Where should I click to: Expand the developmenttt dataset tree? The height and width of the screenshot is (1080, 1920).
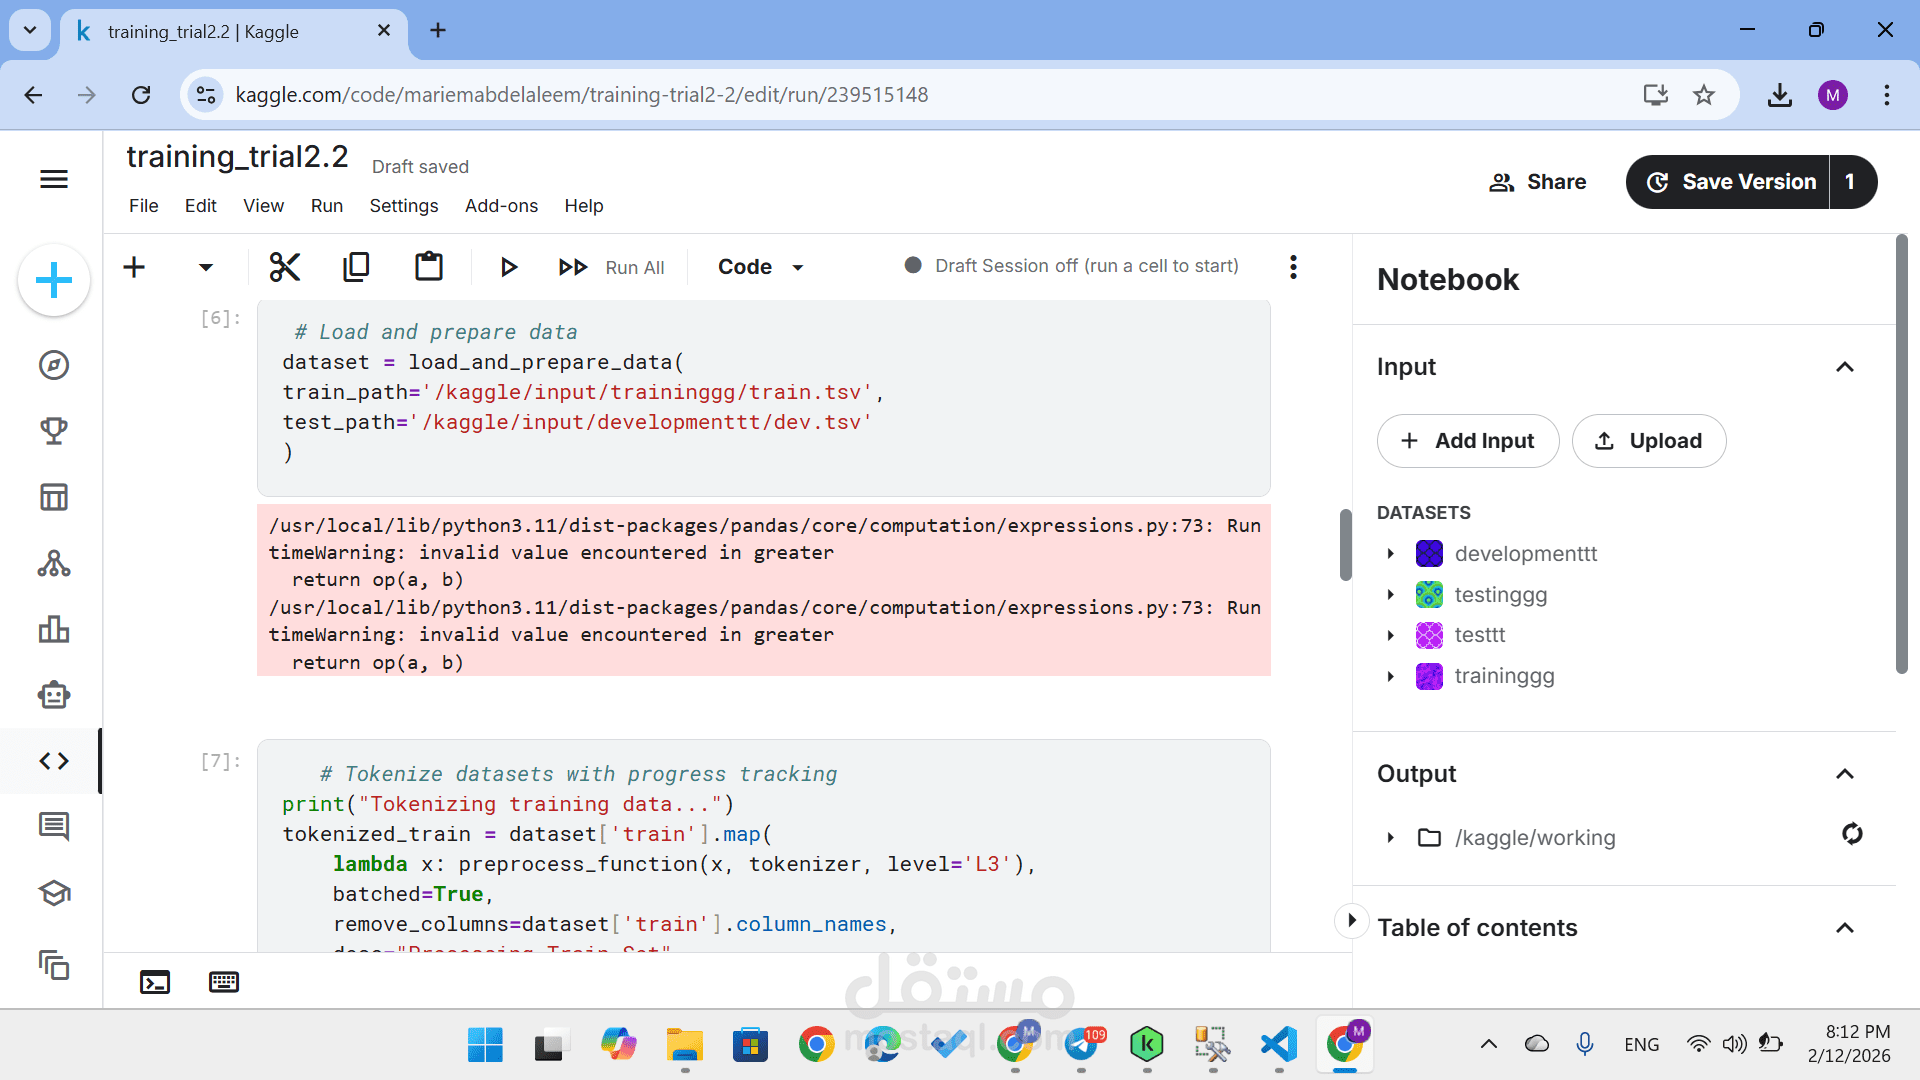(1390, 554)
